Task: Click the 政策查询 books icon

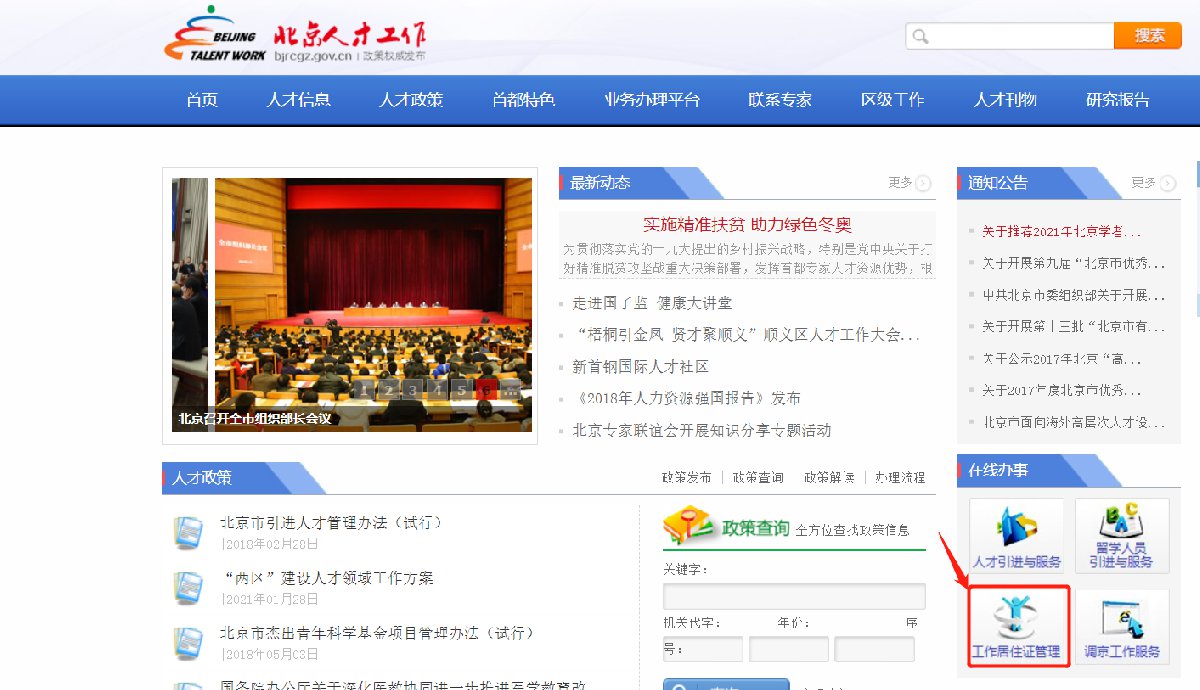Action: coord(689,526)
